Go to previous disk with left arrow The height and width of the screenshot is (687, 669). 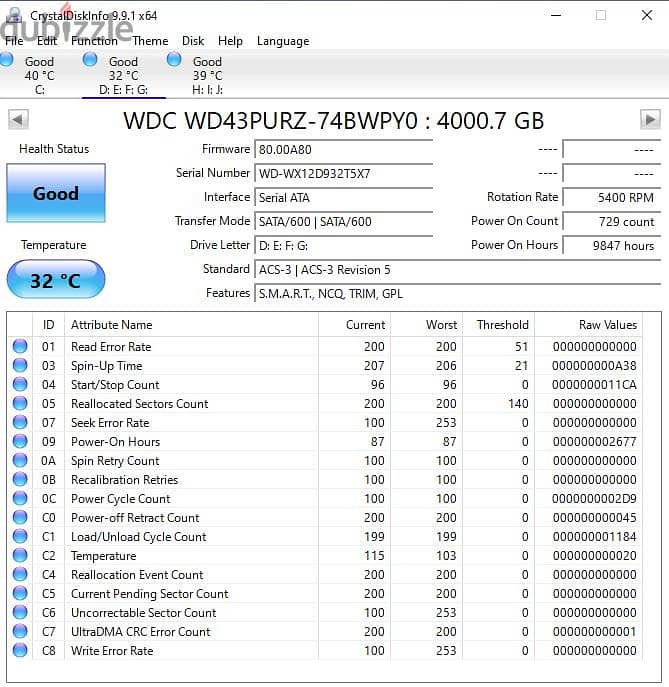pyautogui.click(x=18, y=119)
